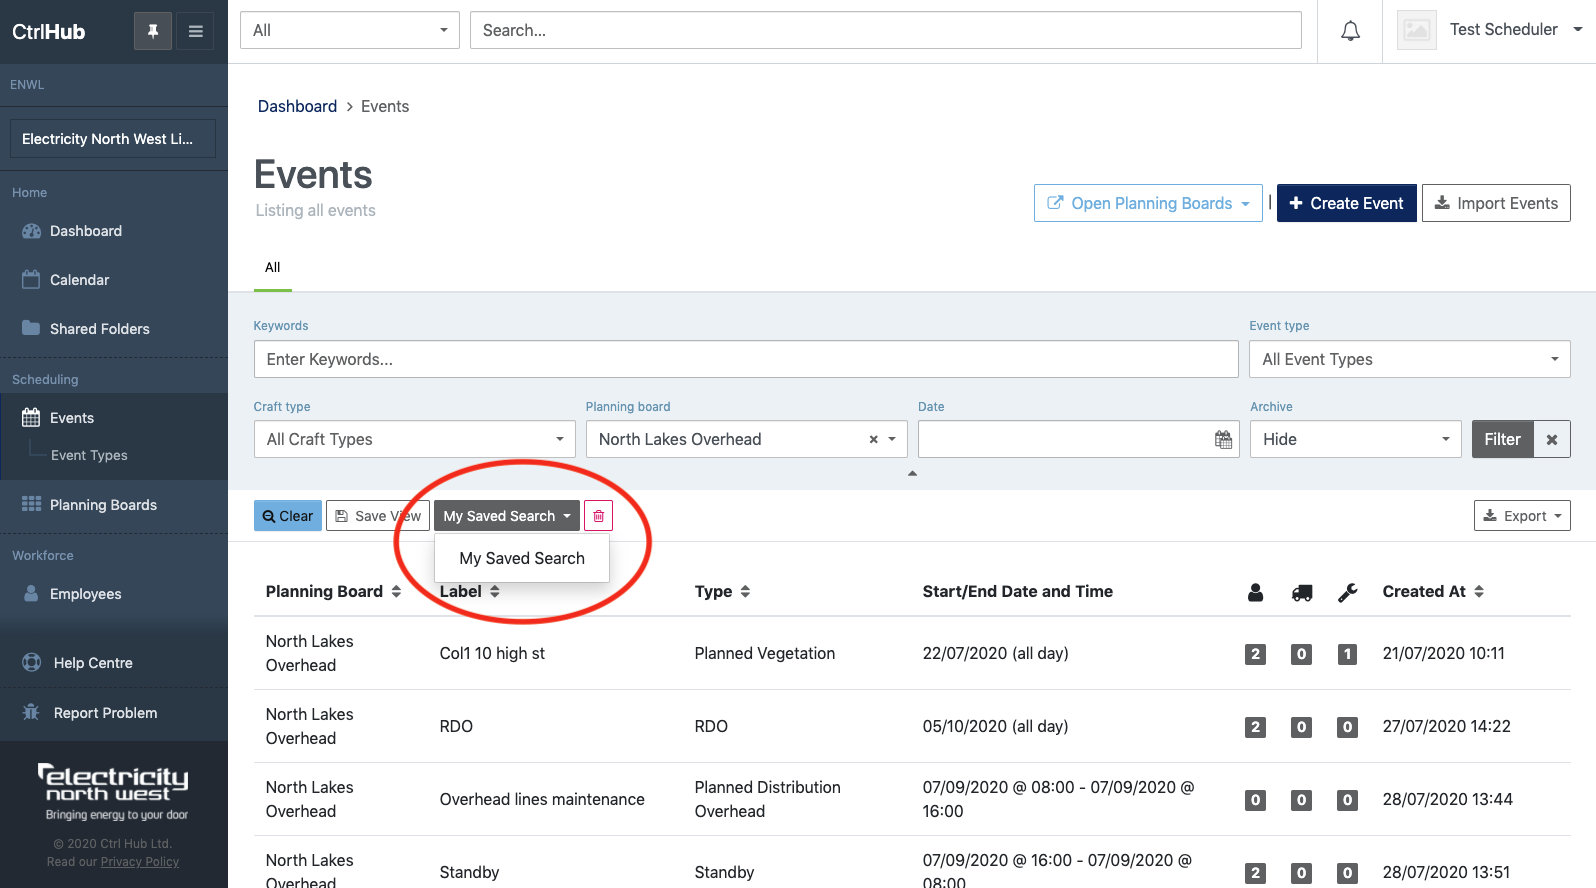Open the Planning board dropdown arrow
Image resolution: width=1596 pixels, height=888 pixels.
[x=892, y=439]
